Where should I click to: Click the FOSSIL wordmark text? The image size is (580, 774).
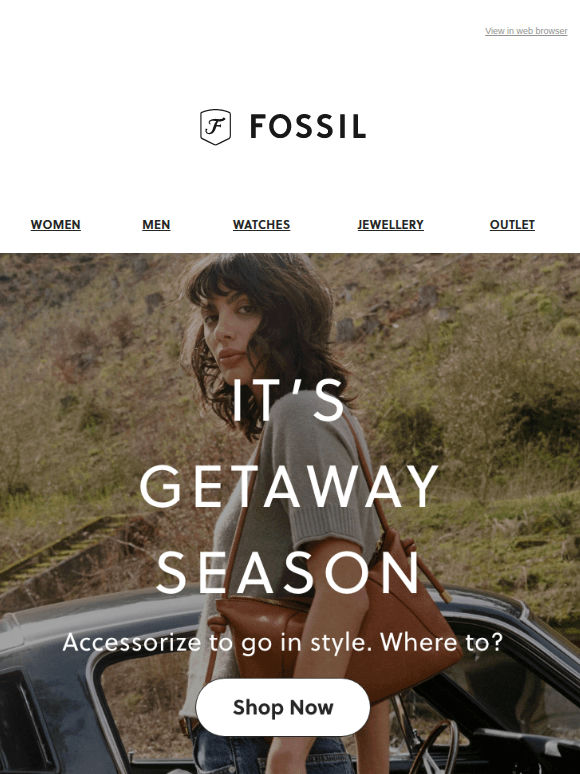pyautogui.click(x=308, y=127)
